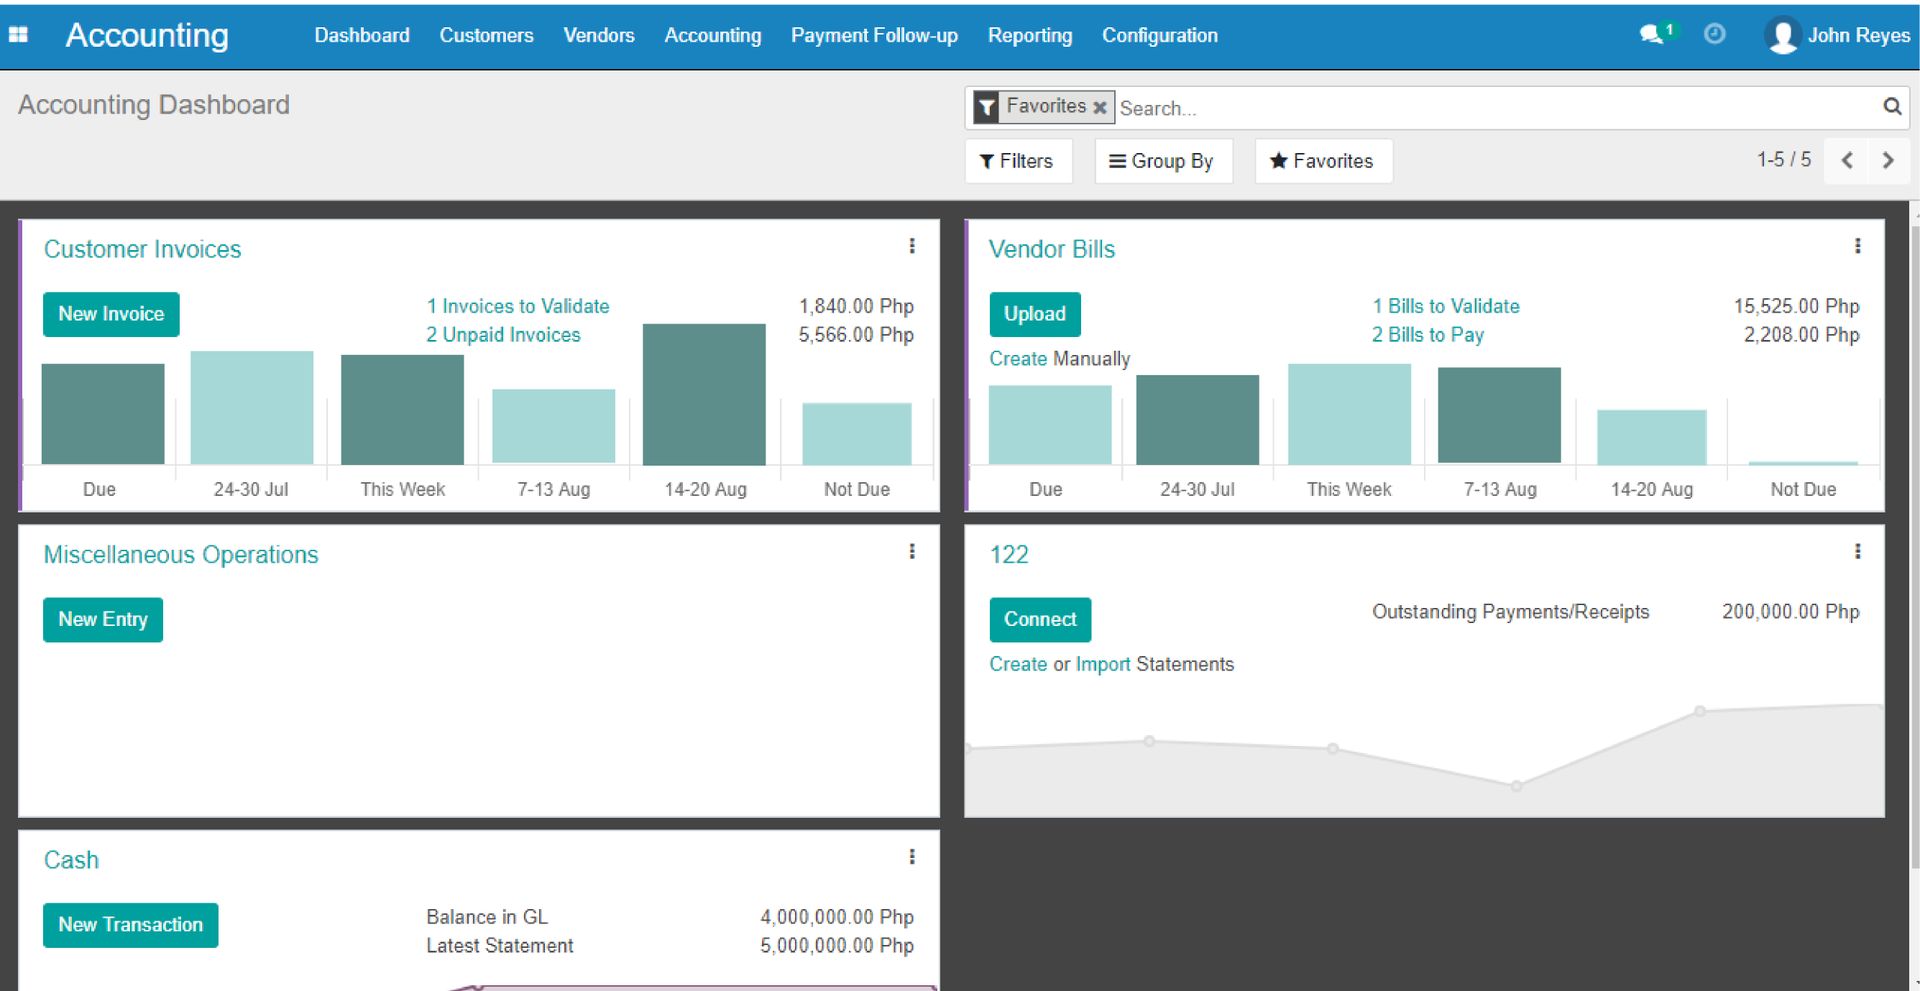
Task: Click the 14-20 Aug customer invoices bar
Action: point(704,395)
